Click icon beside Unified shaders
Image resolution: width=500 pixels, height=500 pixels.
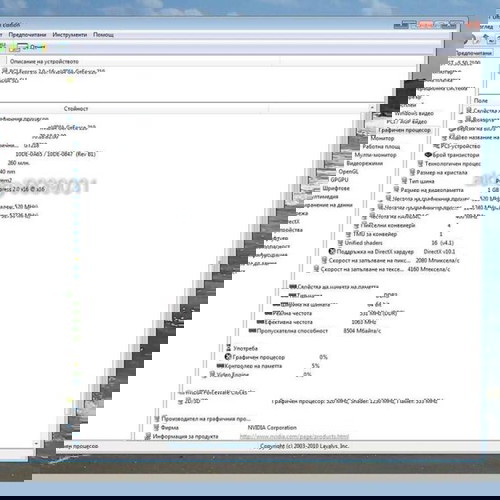pyautogui.click(x=340, y=243)
